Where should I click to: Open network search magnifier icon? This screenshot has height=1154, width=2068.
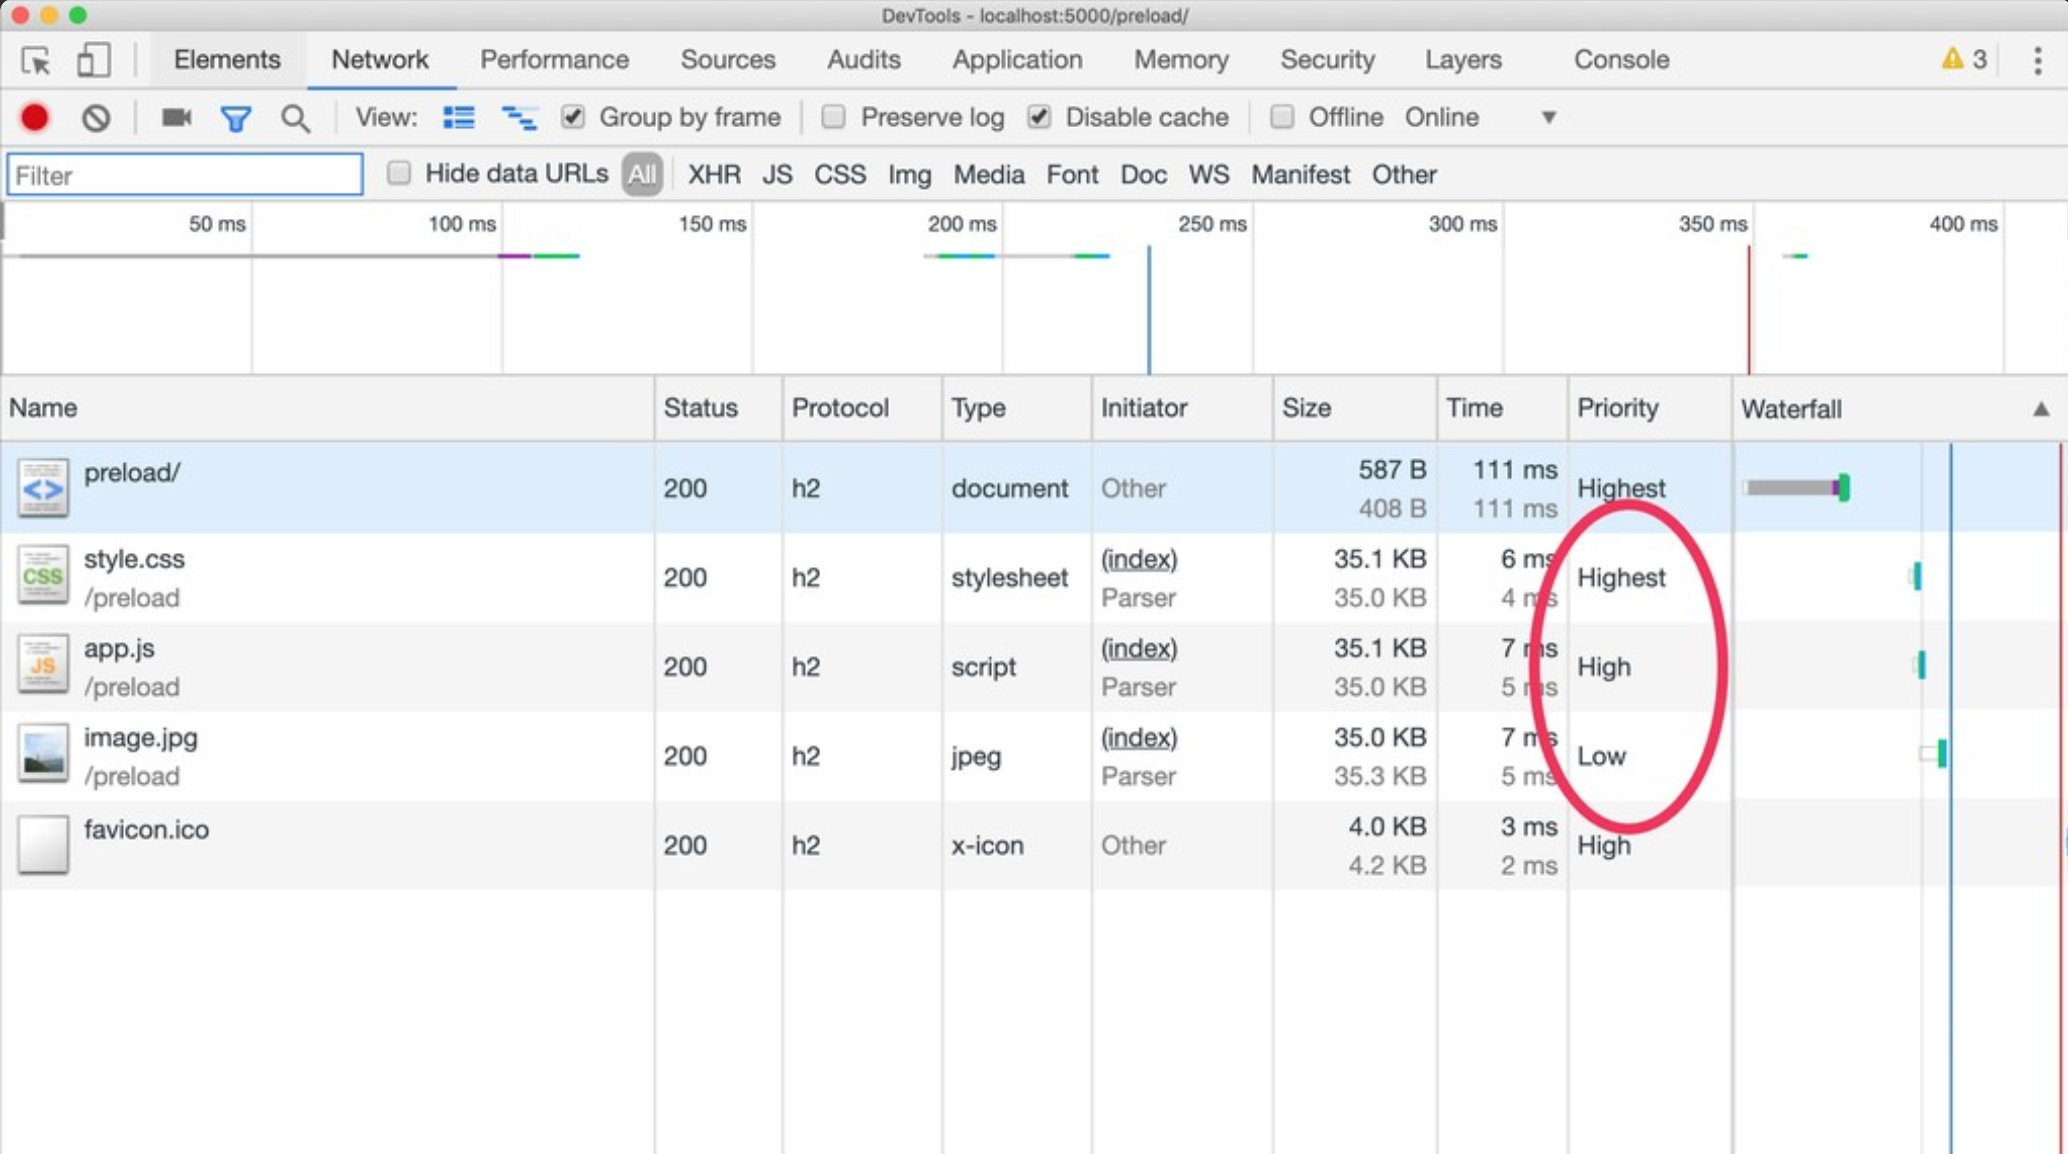tap(295, 119)
